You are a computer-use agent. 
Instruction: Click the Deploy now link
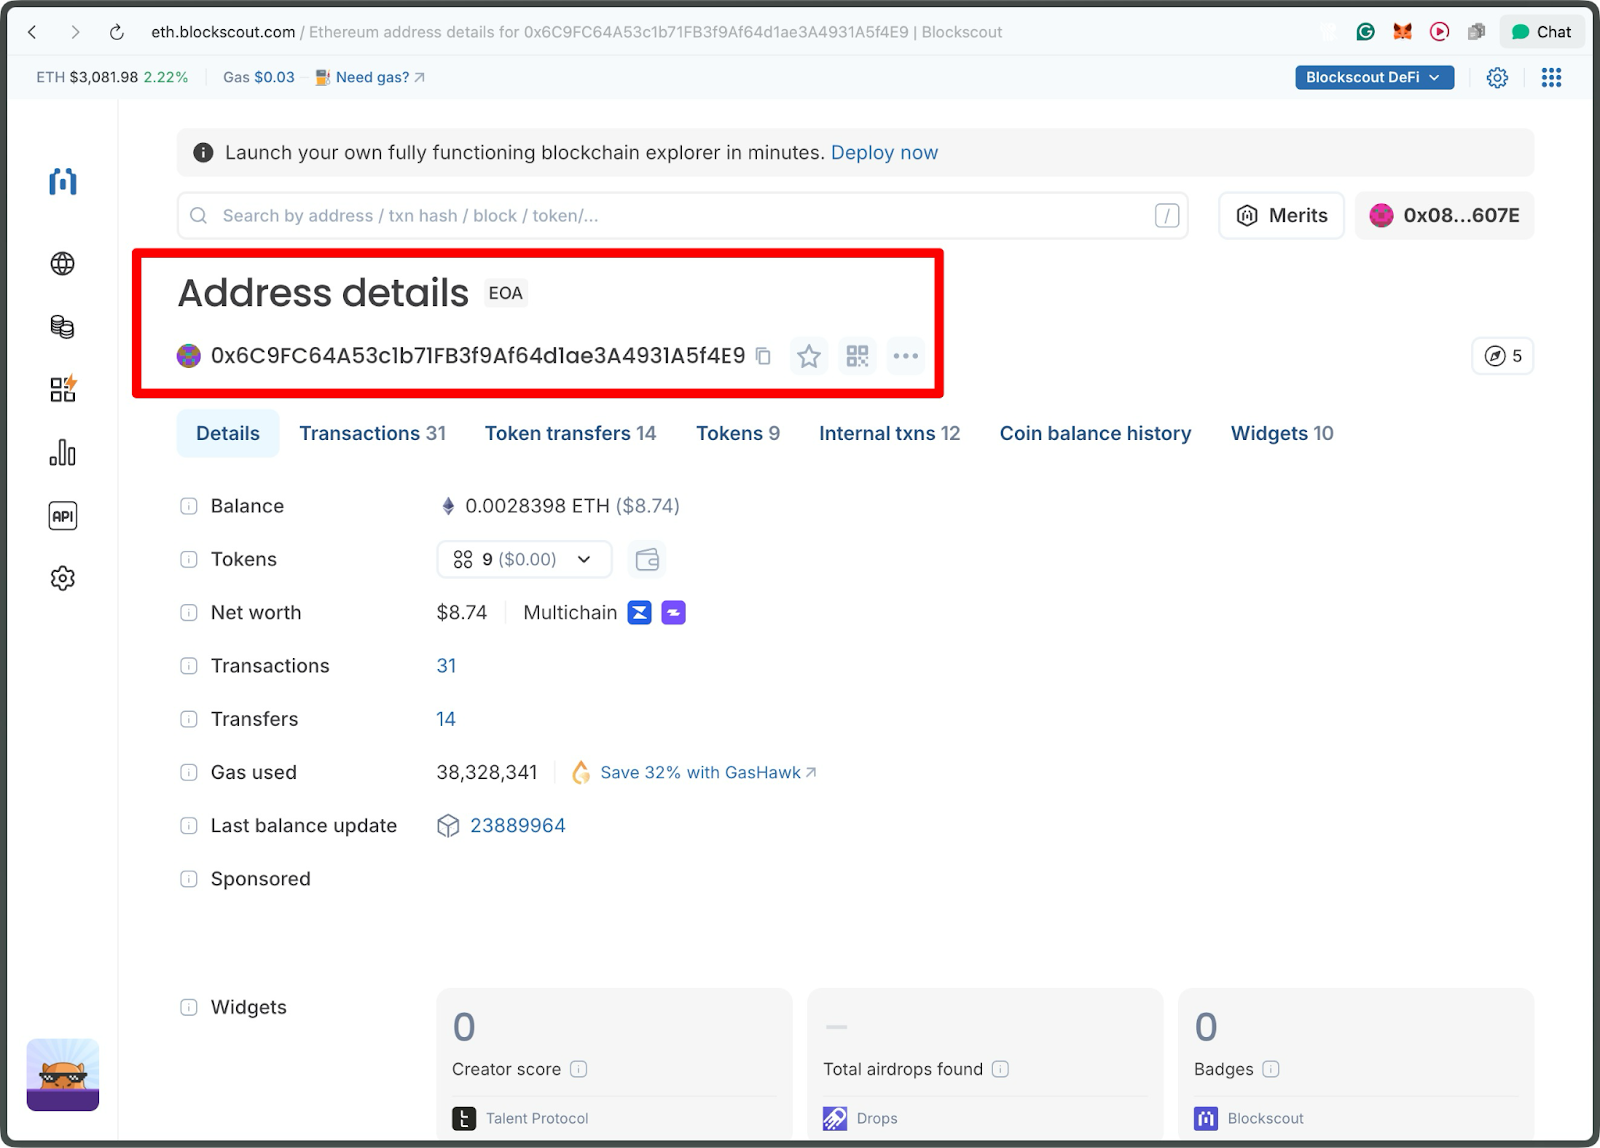tap(884, 152)
